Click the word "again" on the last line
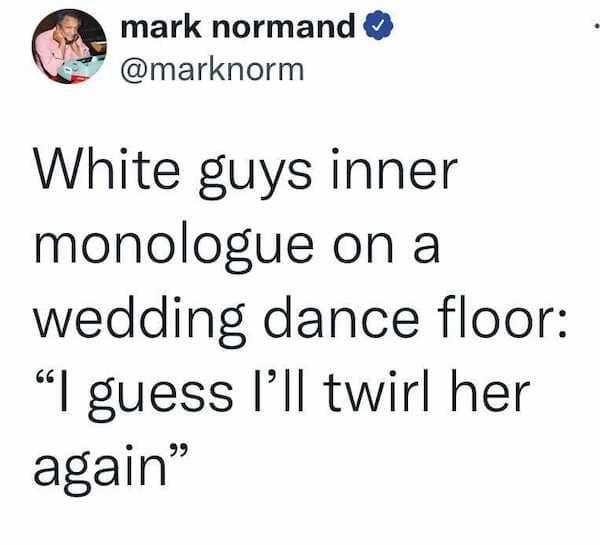This screenshot has height=545, width=600. 101,469
